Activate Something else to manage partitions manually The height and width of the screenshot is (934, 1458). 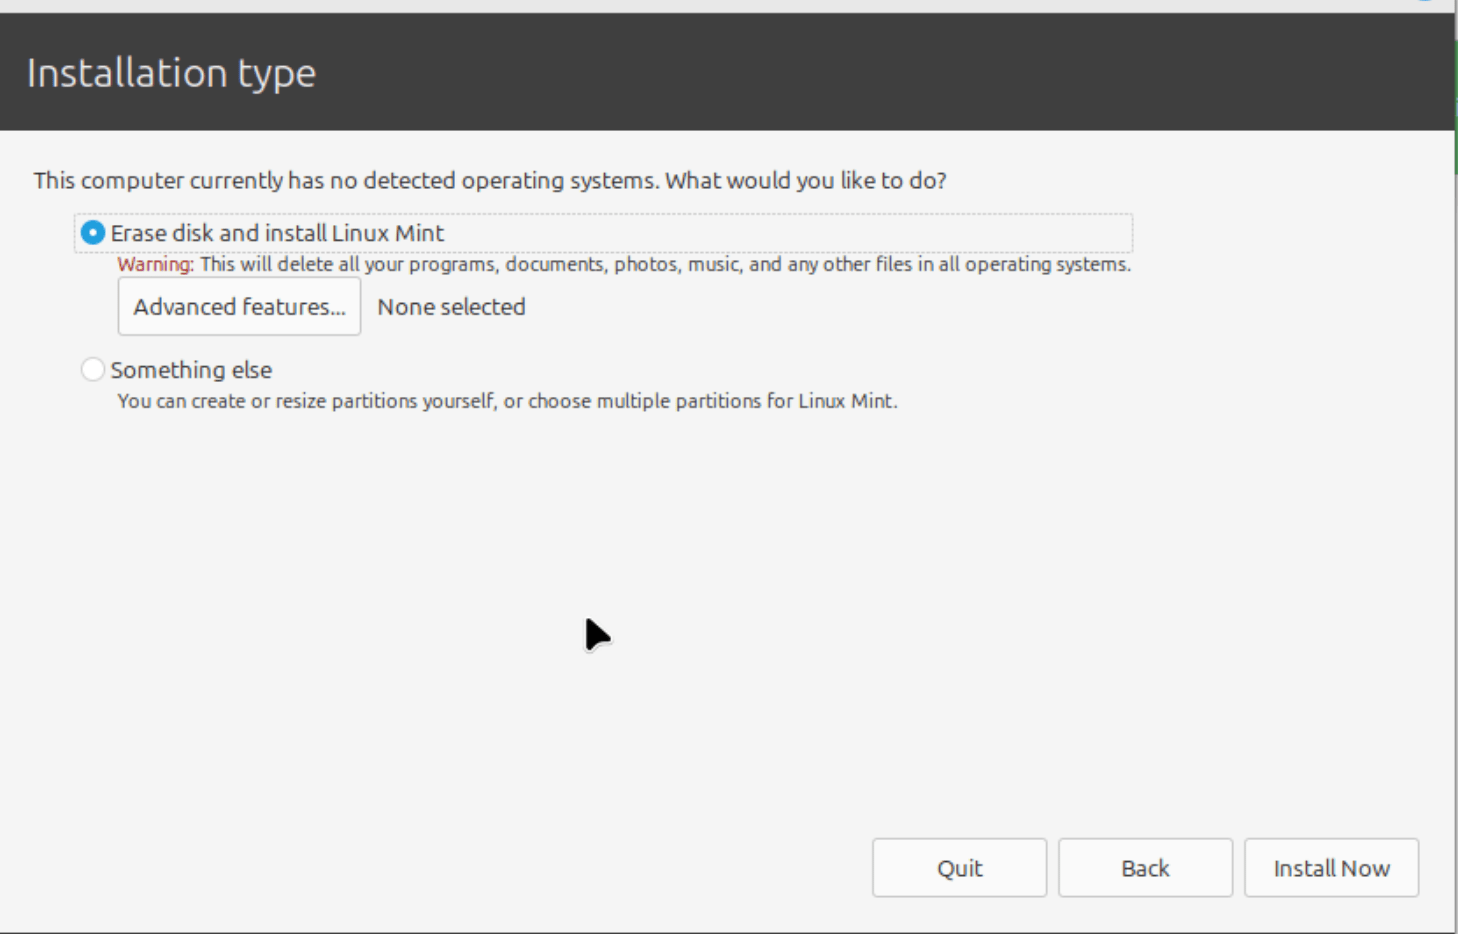[93, 368]
